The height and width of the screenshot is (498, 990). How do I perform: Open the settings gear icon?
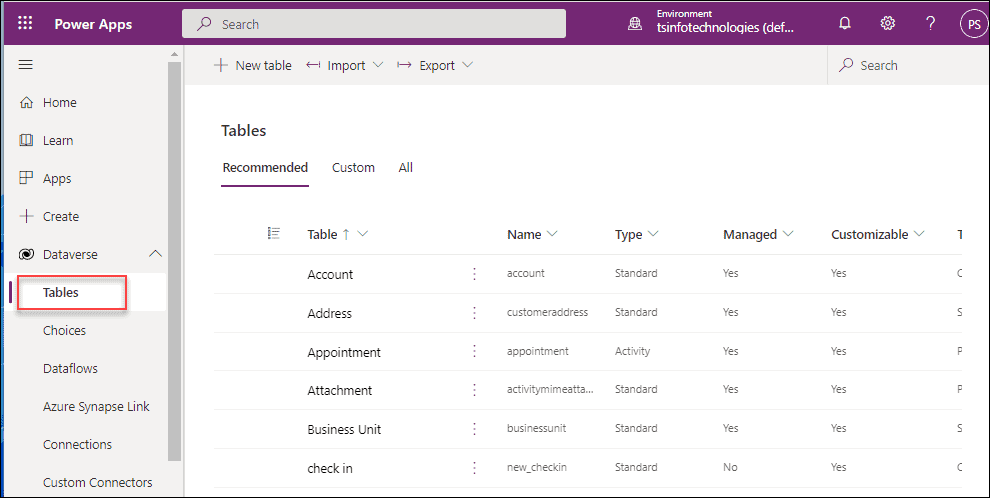pos(888,24)
